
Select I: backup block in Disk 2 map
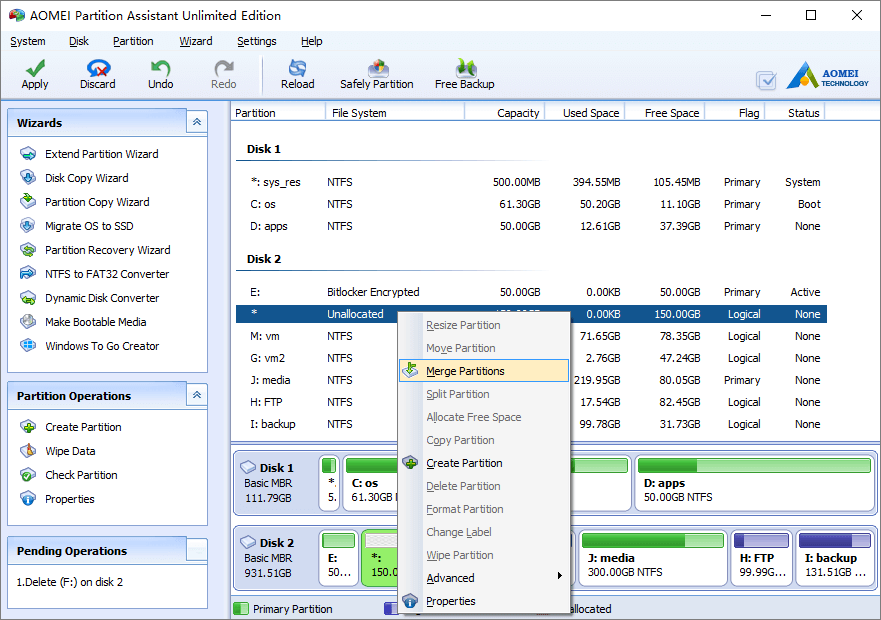click(x=835, y=558)
